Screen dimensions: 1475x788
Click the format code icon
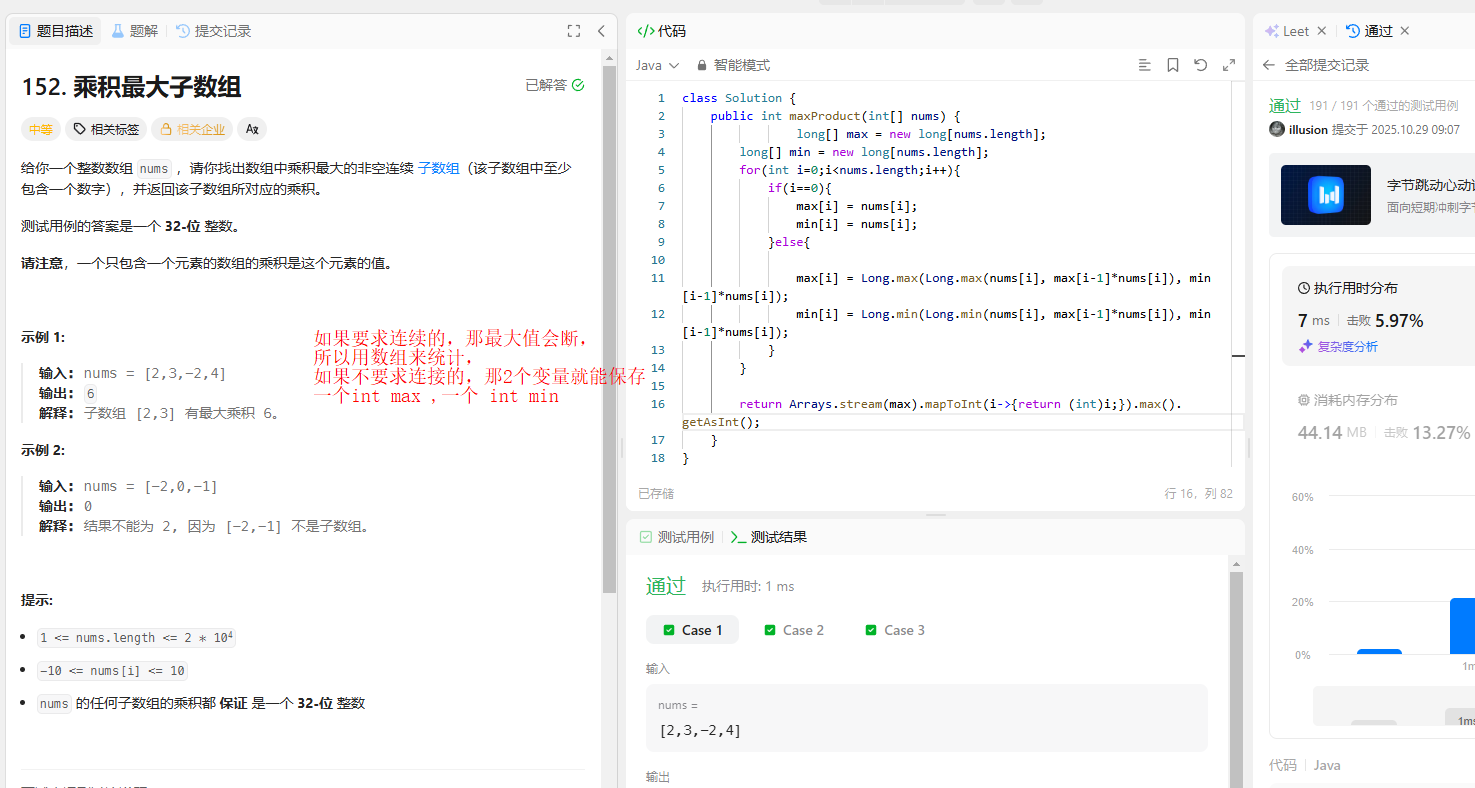pos(1145,65)
